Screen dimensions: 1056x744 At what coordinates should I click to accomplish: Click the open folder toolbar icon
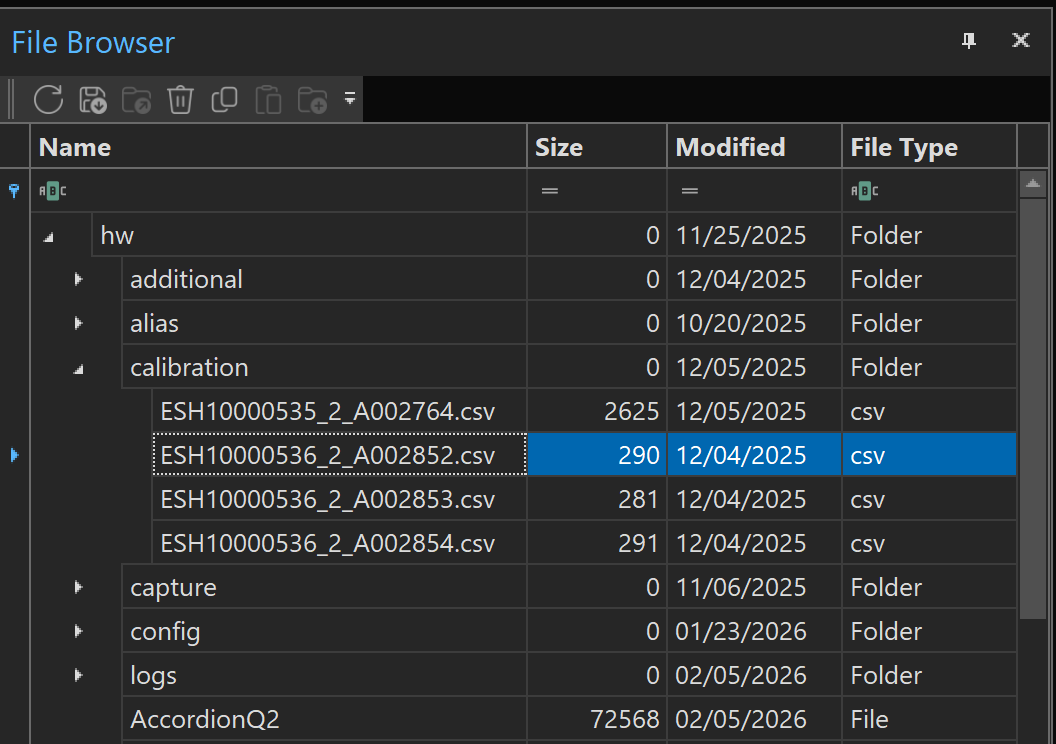tap(136, 100)
